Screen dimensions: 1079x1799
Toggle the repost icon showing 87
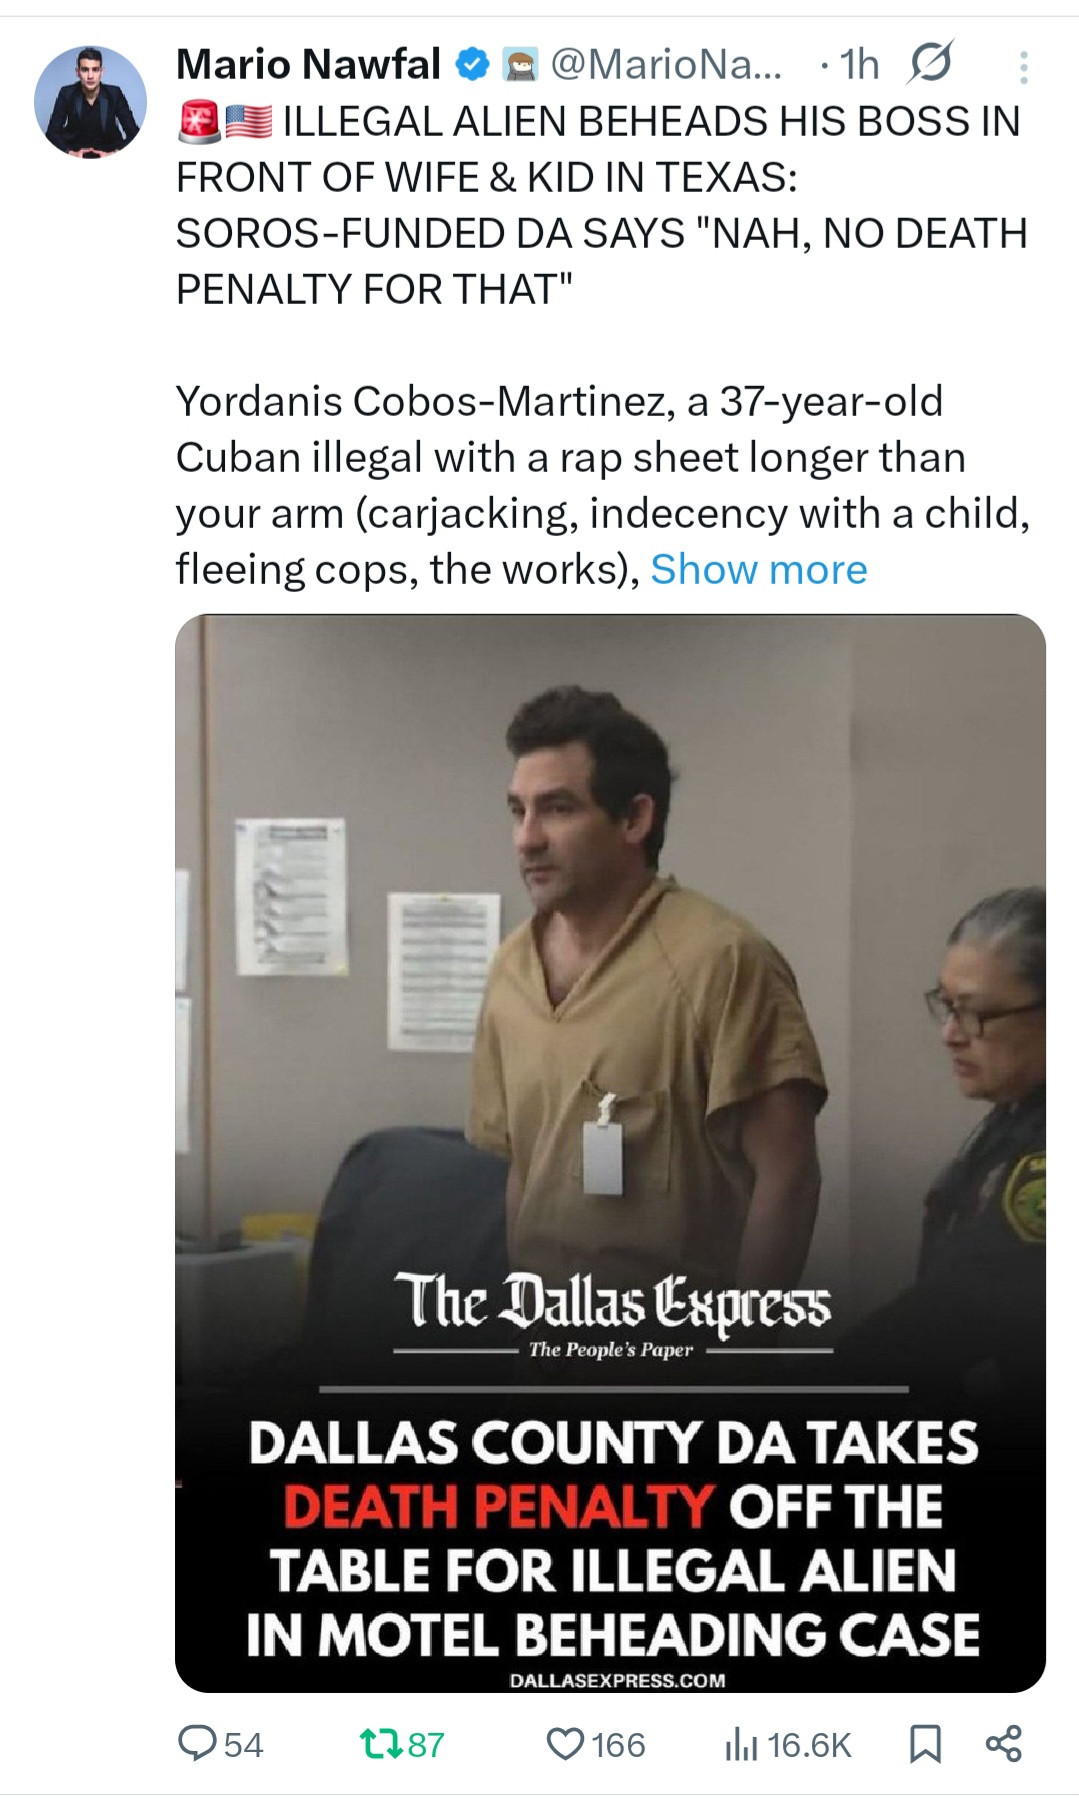[x=381, y=1744]
